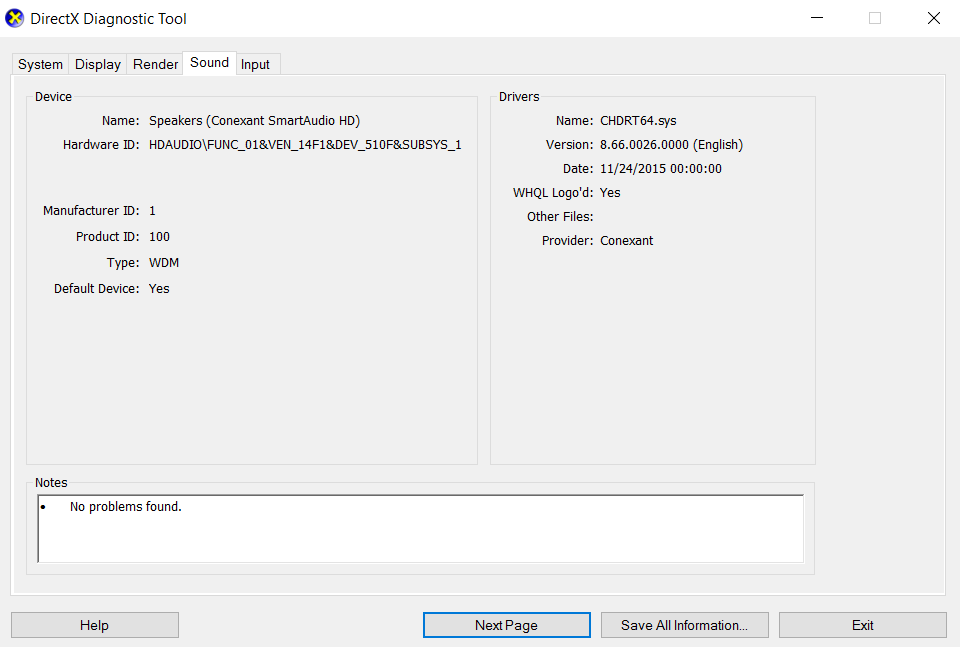960x647 pixels.
Task: Switch to the System tab
Action: pyautogui.click(x=40, y=64)
